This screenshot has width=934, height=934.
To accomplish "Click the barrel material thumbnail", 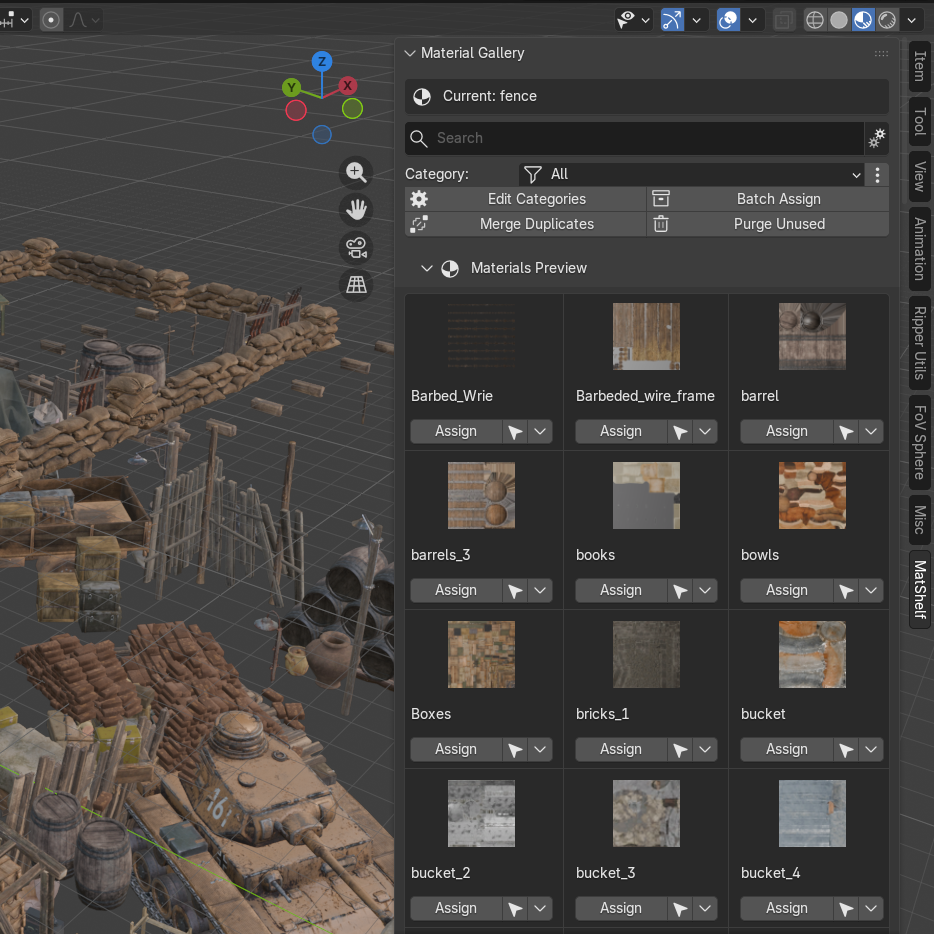I will click(812, 337).
